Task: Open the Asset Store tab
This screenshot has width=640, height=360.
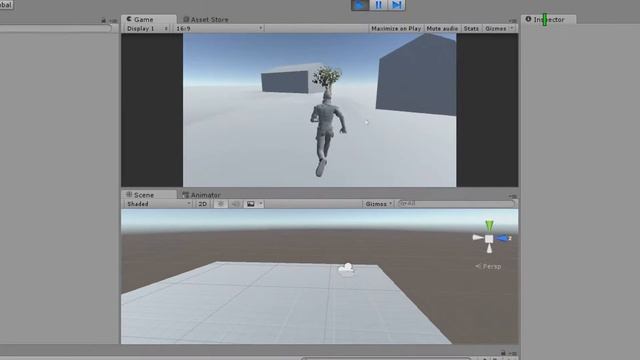Action: [206, 20]
